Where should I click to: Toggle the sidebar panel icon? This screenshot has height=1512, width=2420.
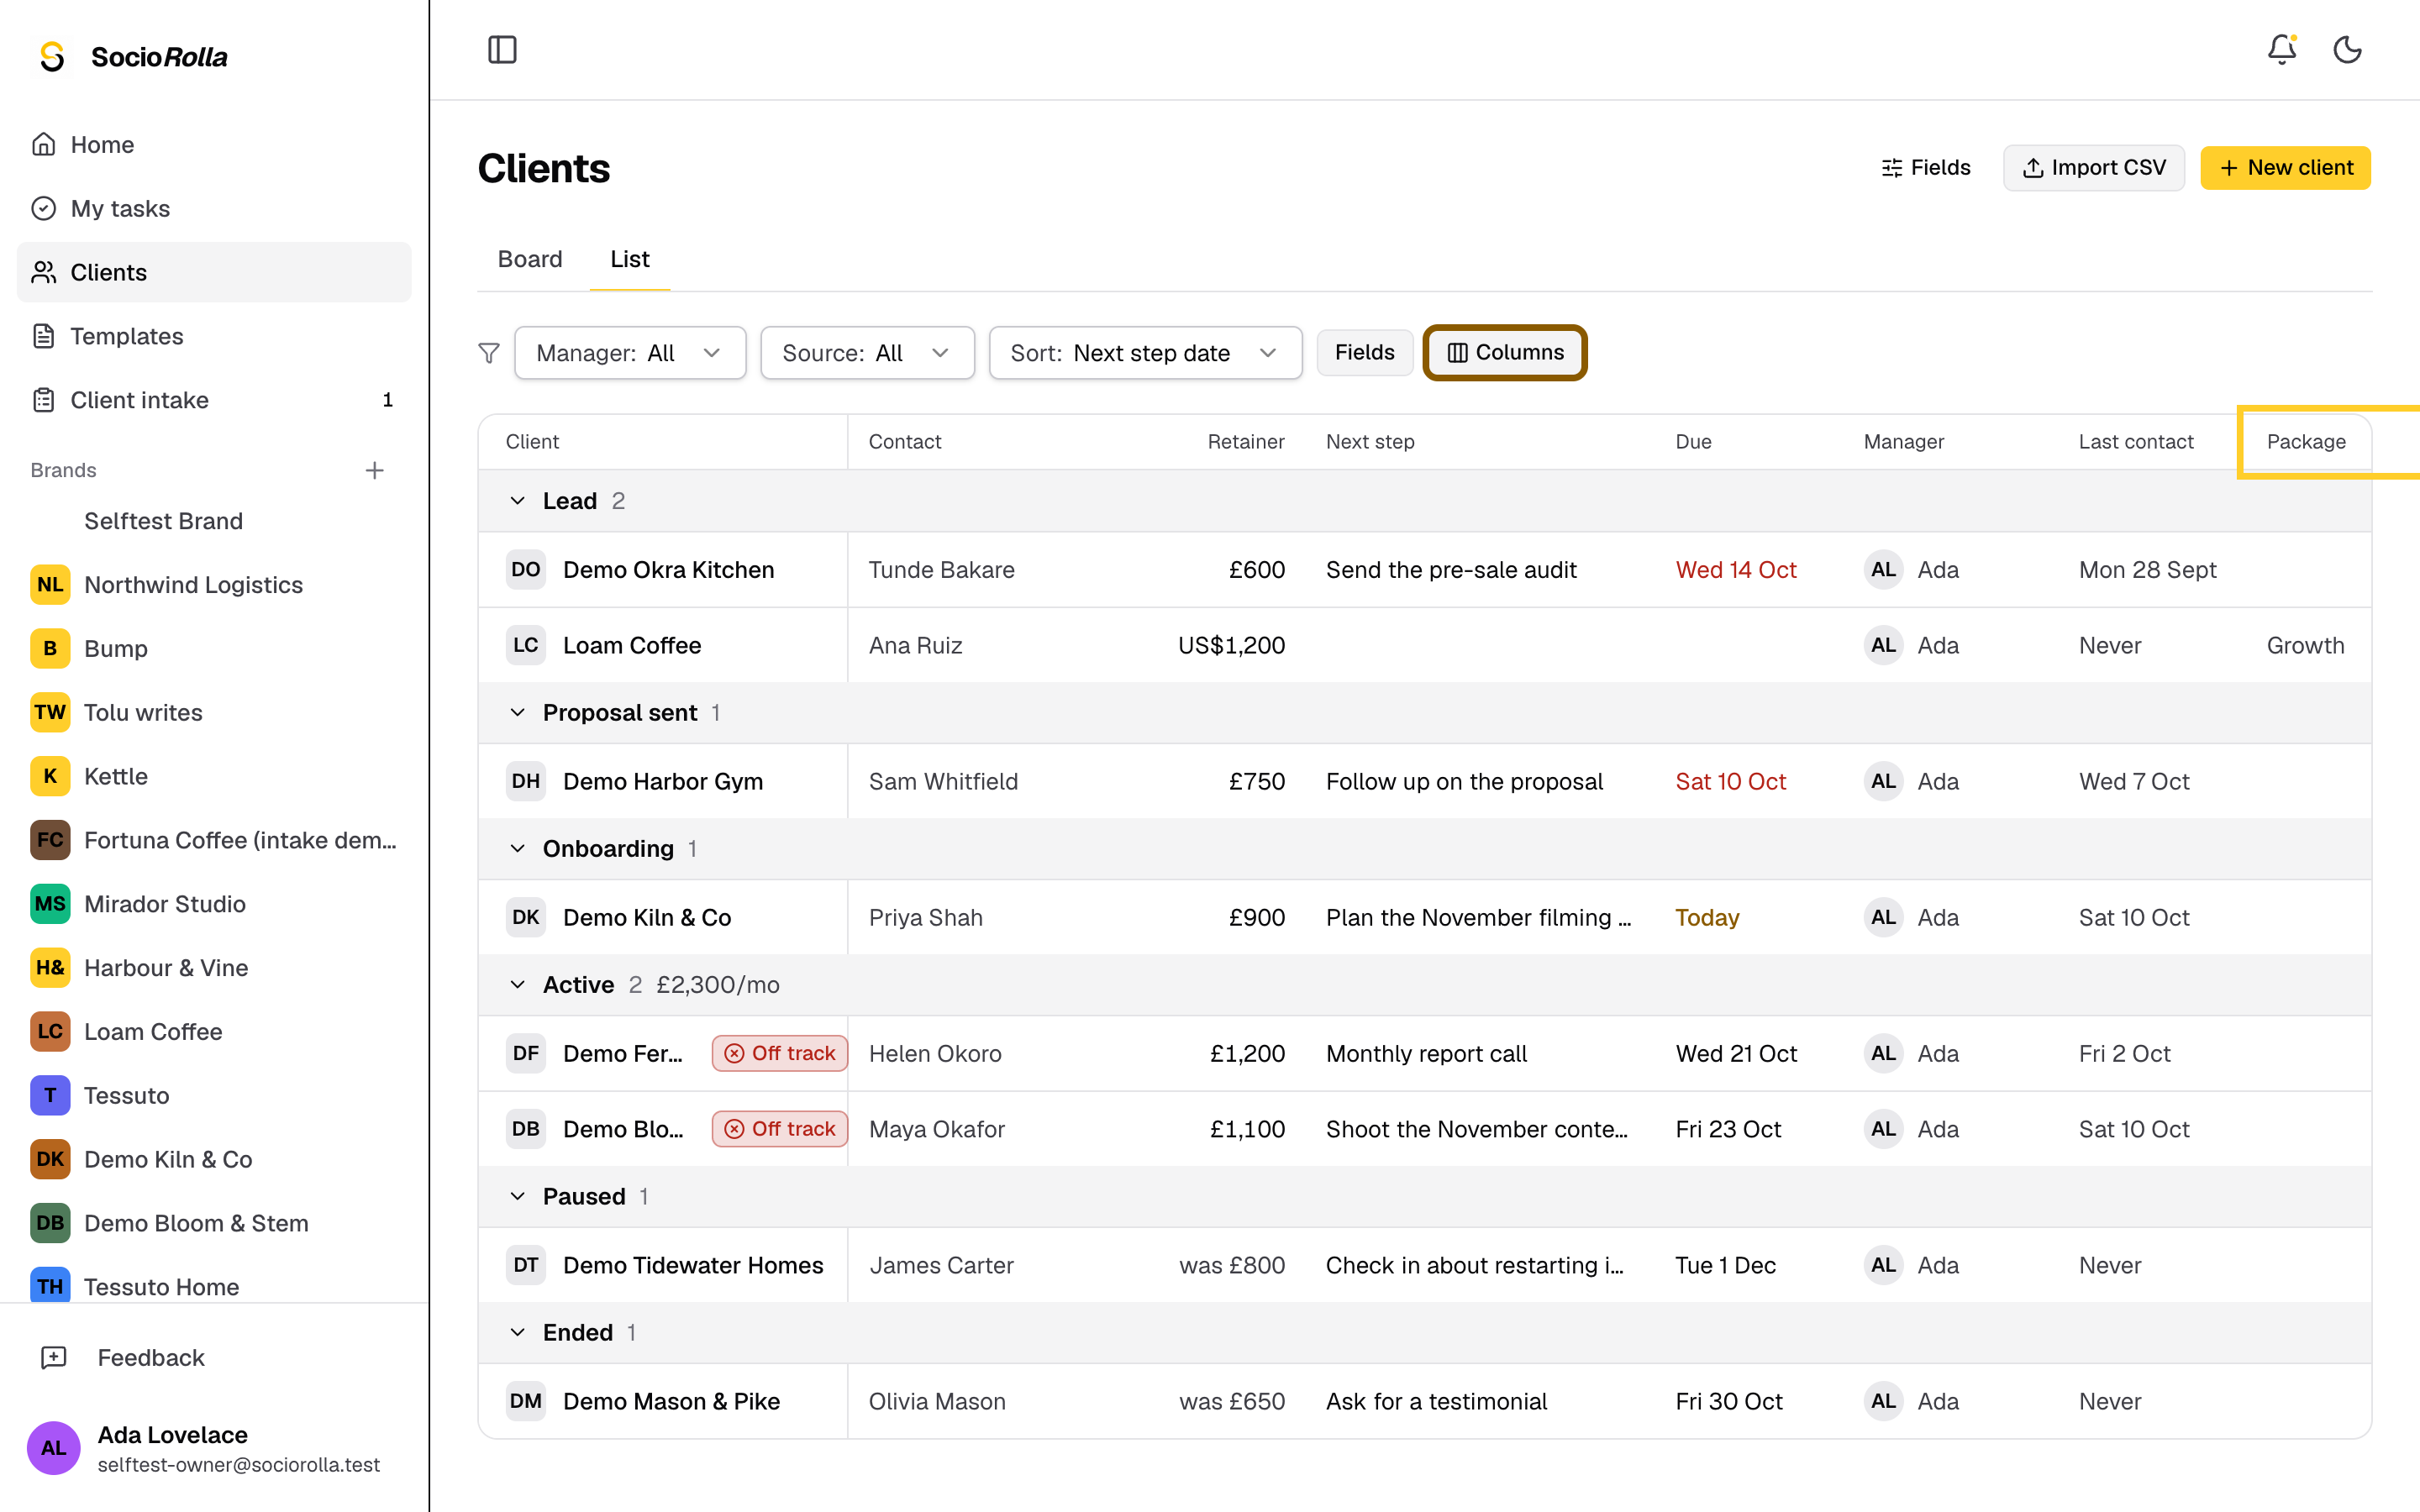coord(502,49)
